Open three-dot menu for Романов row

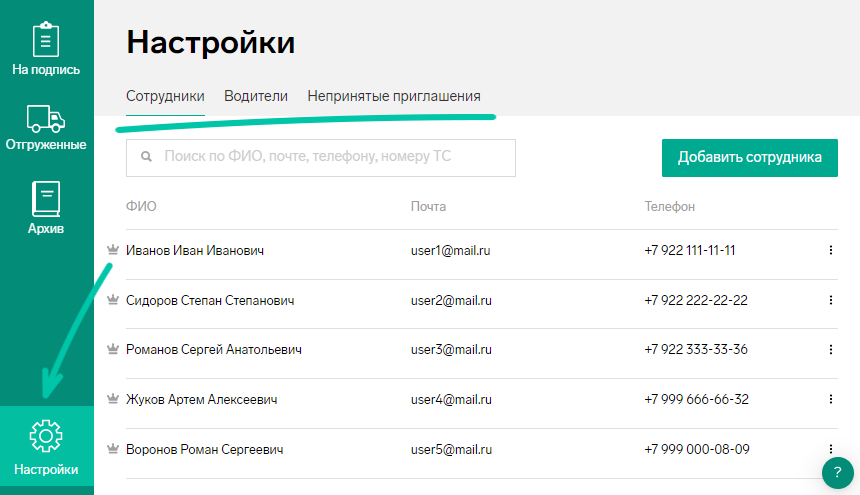831,349
